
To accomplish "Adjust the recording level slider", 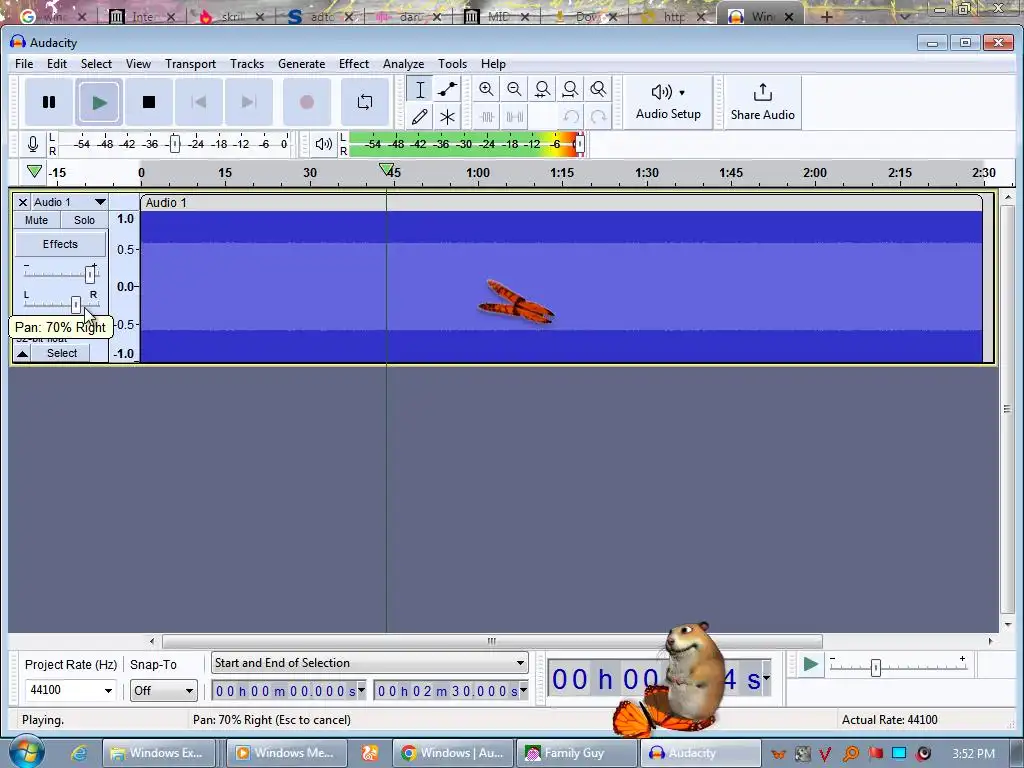I will coord(174,144).
